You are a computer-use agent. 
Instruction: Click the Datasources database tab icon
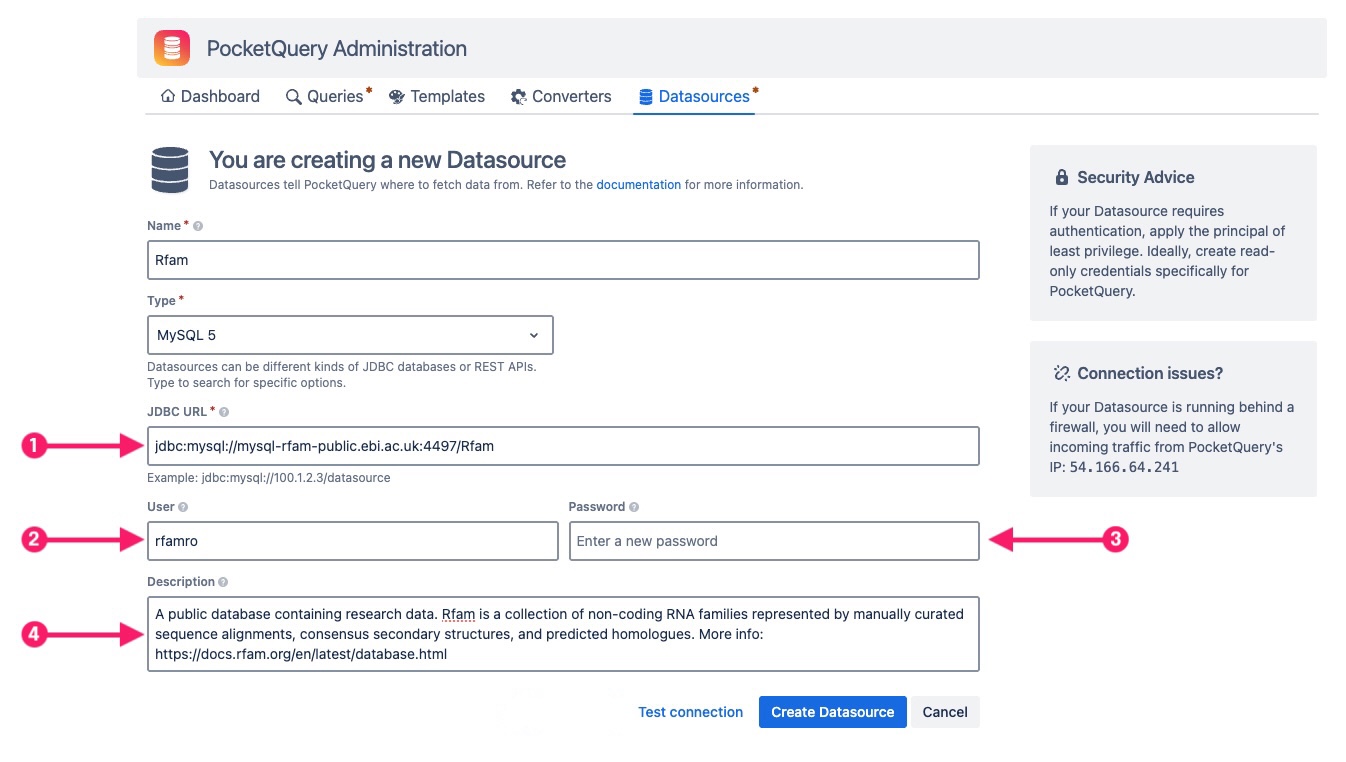pyautogui.click(x=646, y=97)
